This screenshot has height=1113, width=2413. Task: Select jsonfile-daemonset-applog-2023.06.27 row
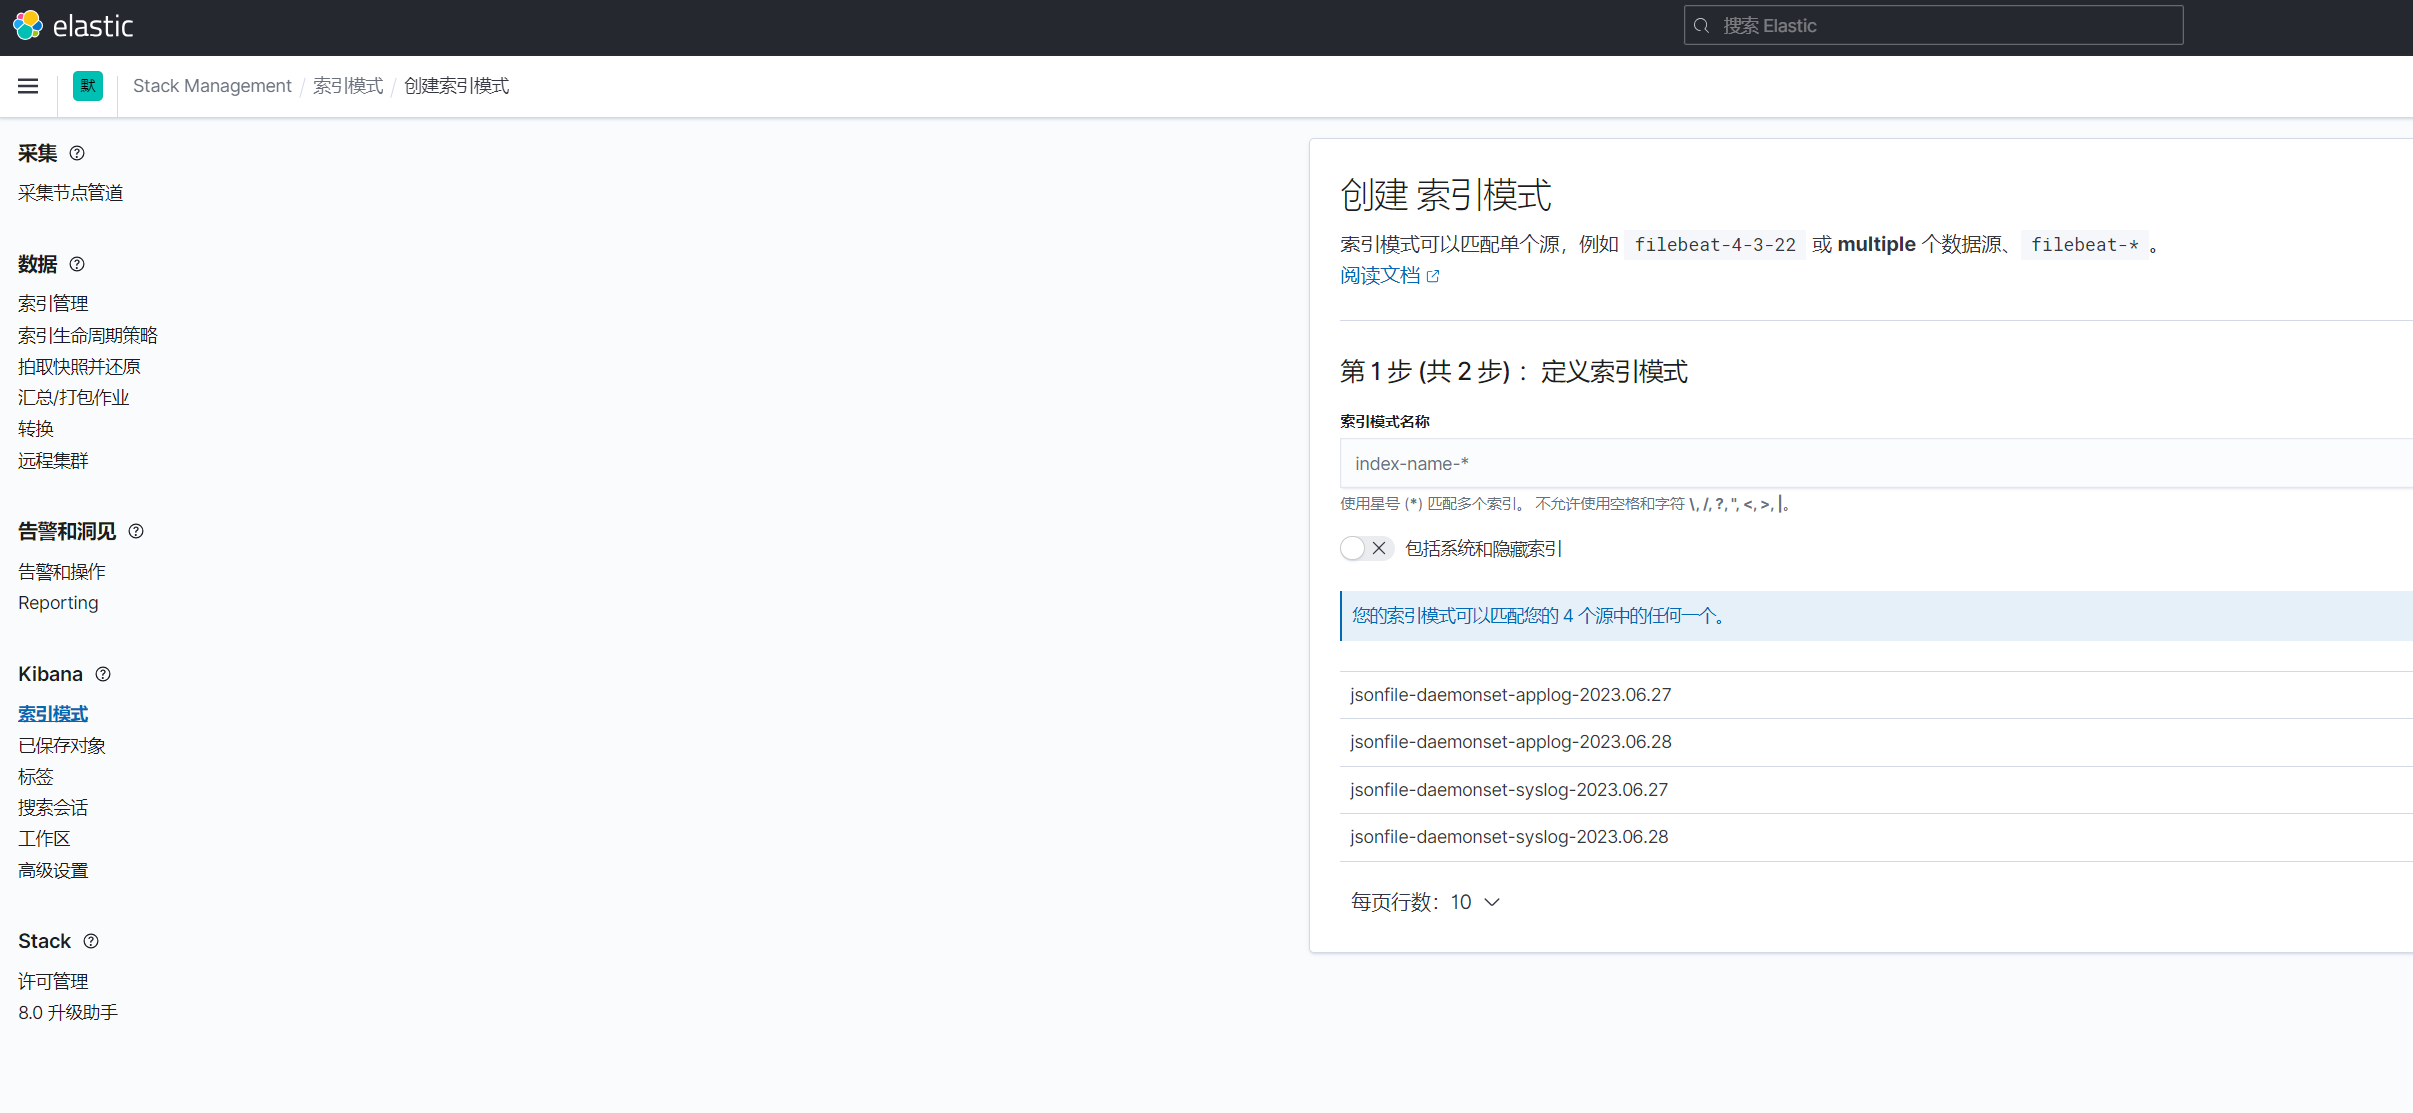tap(1510, 695)
